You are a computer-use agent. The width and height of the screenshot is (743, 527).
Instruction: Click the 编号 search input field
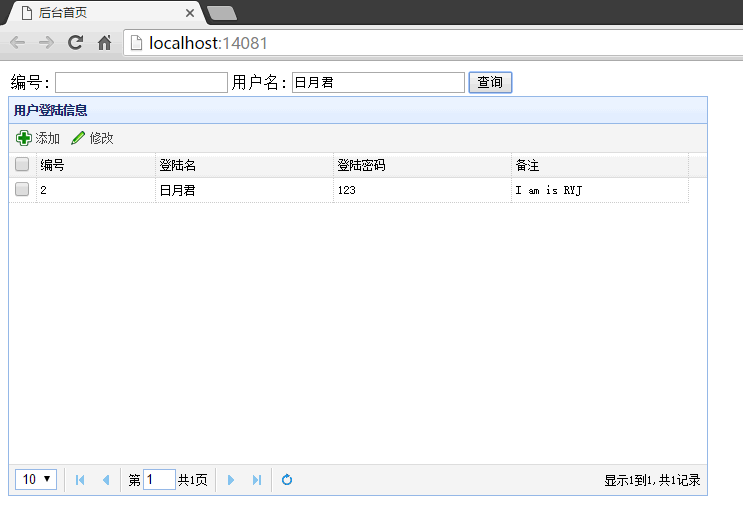[x=141, y=82]
